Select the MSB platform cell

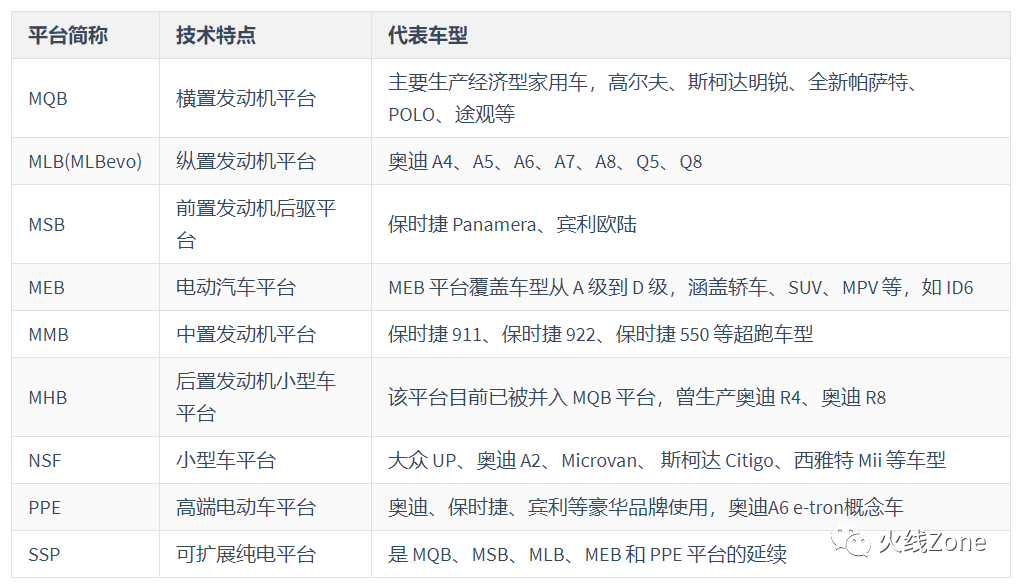click(x=85, y=224)
